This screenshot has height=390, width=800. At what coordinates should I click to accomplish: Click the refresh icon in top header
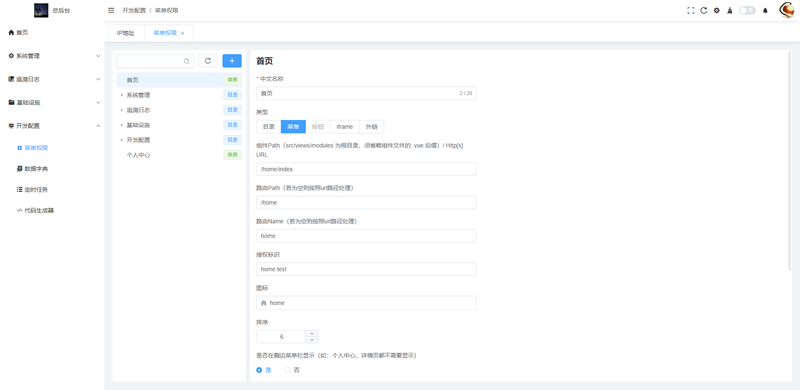coord(704,10)
